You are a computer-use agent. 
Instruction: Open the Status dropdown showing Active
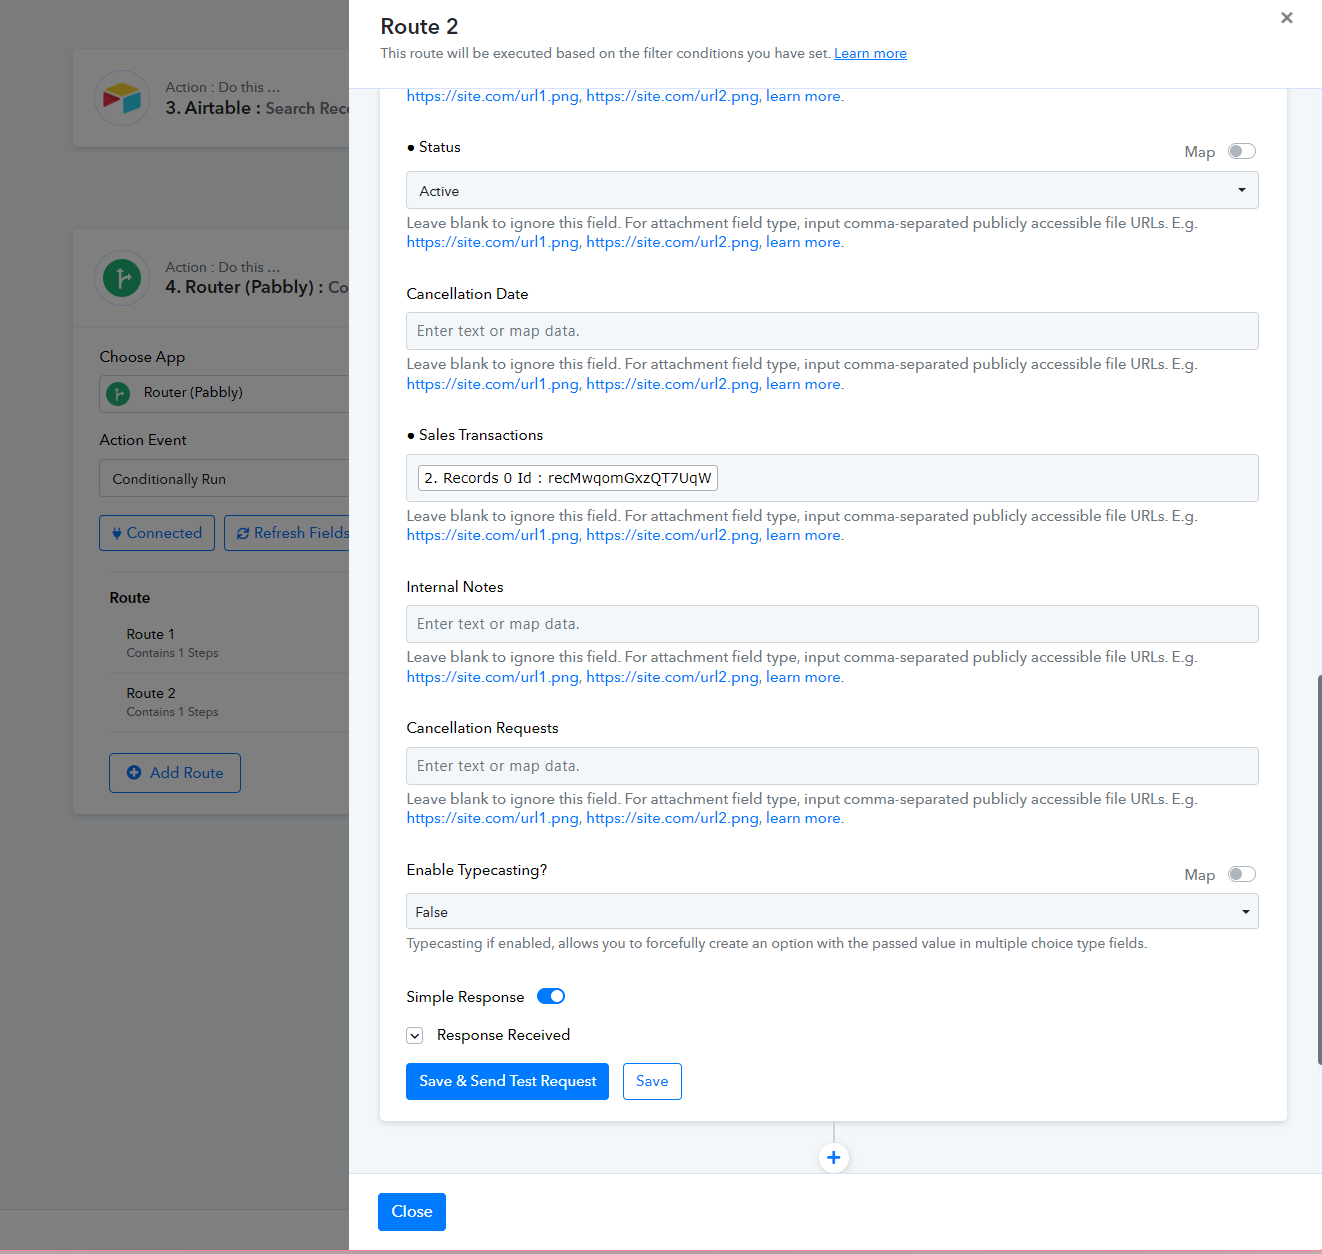[x=832, y=190]
